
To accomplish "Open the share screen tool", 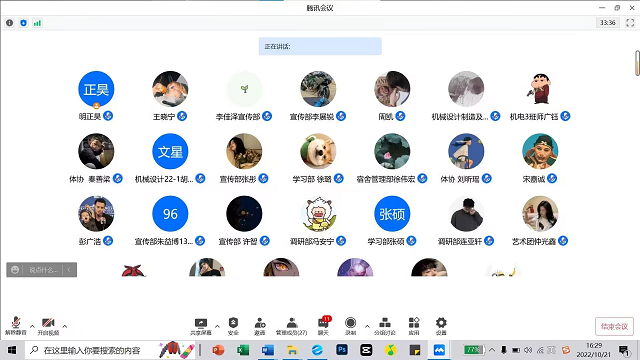I will [200, 327].
